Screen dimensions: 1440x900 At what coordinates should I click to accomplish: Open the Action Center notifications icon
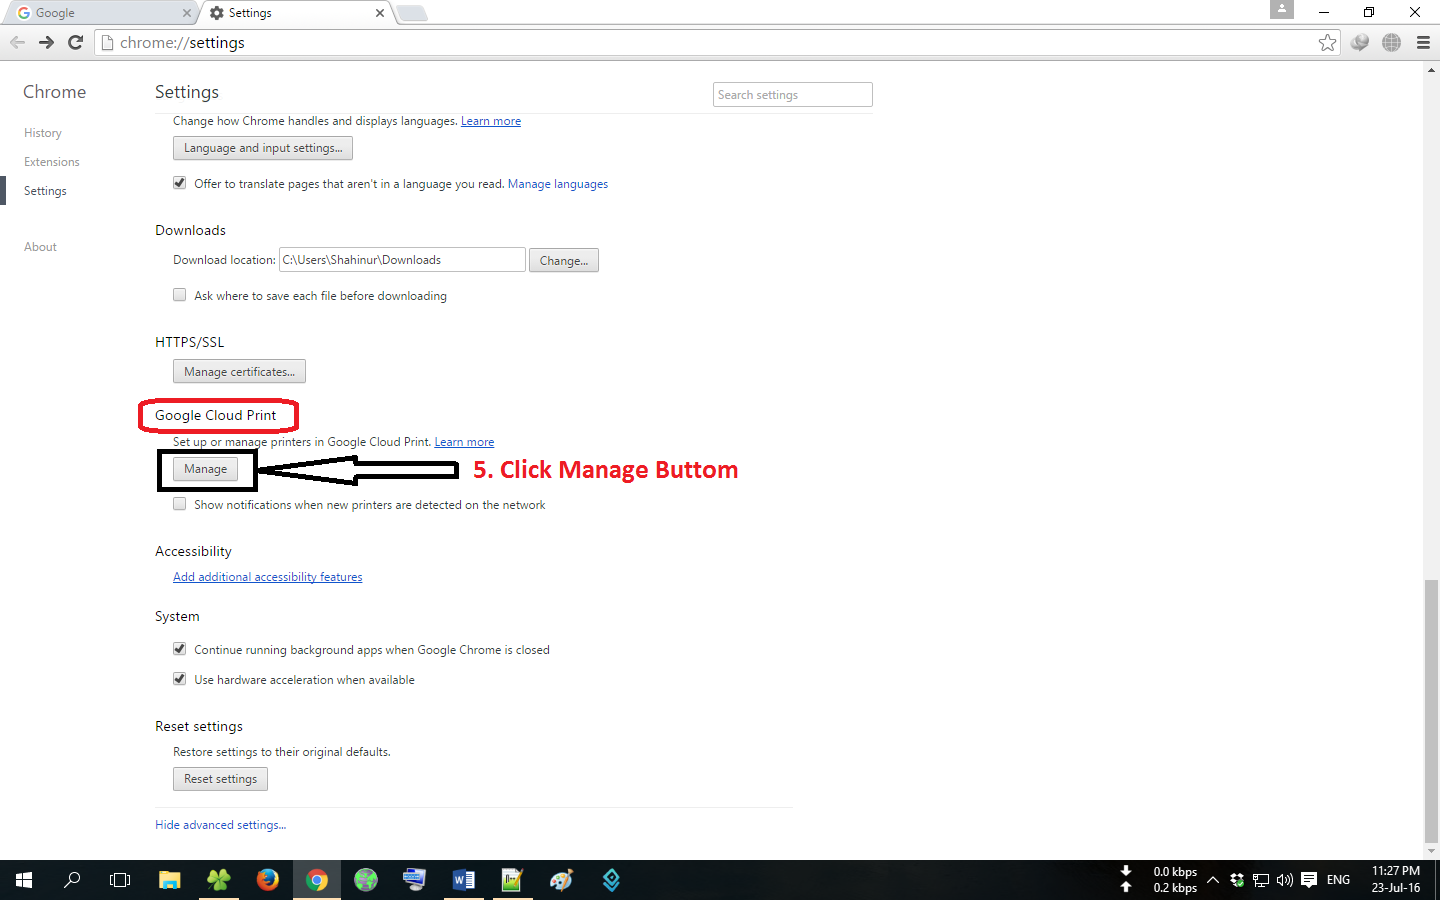pos(1309,880)
